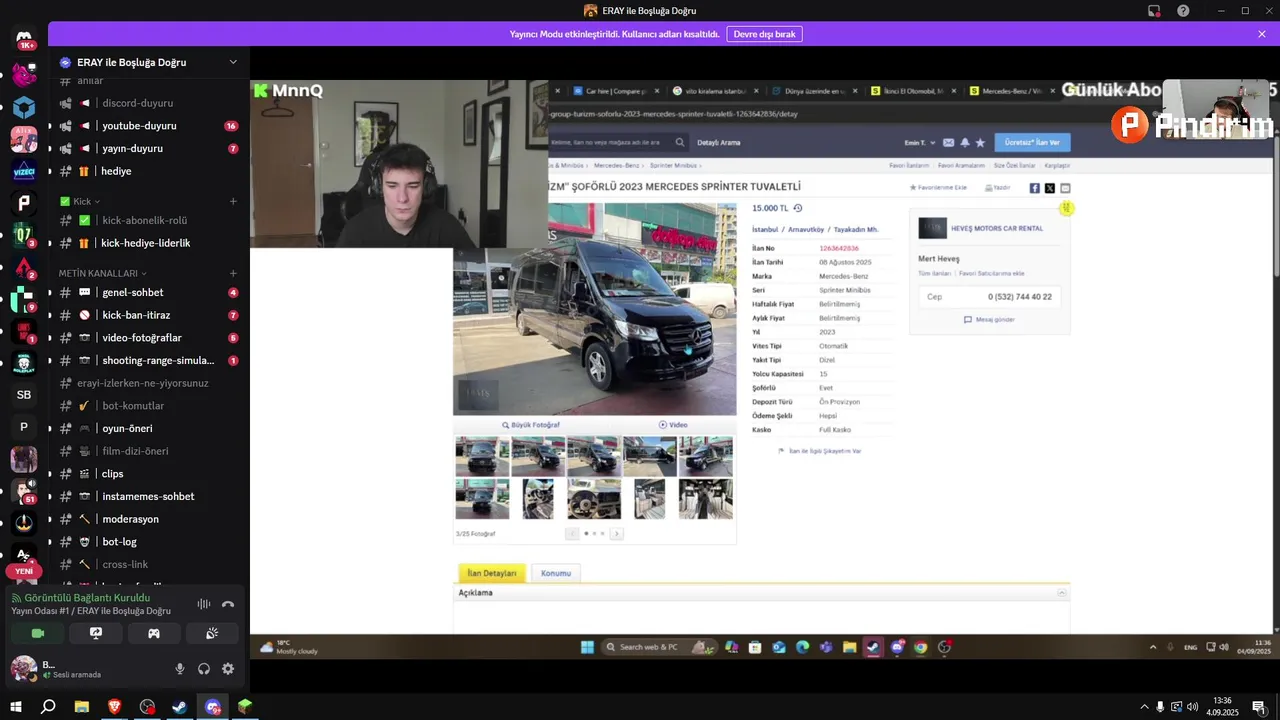Create a channel in Kick category
This screenshot has width=1280, height=720.
pos(233,201)
